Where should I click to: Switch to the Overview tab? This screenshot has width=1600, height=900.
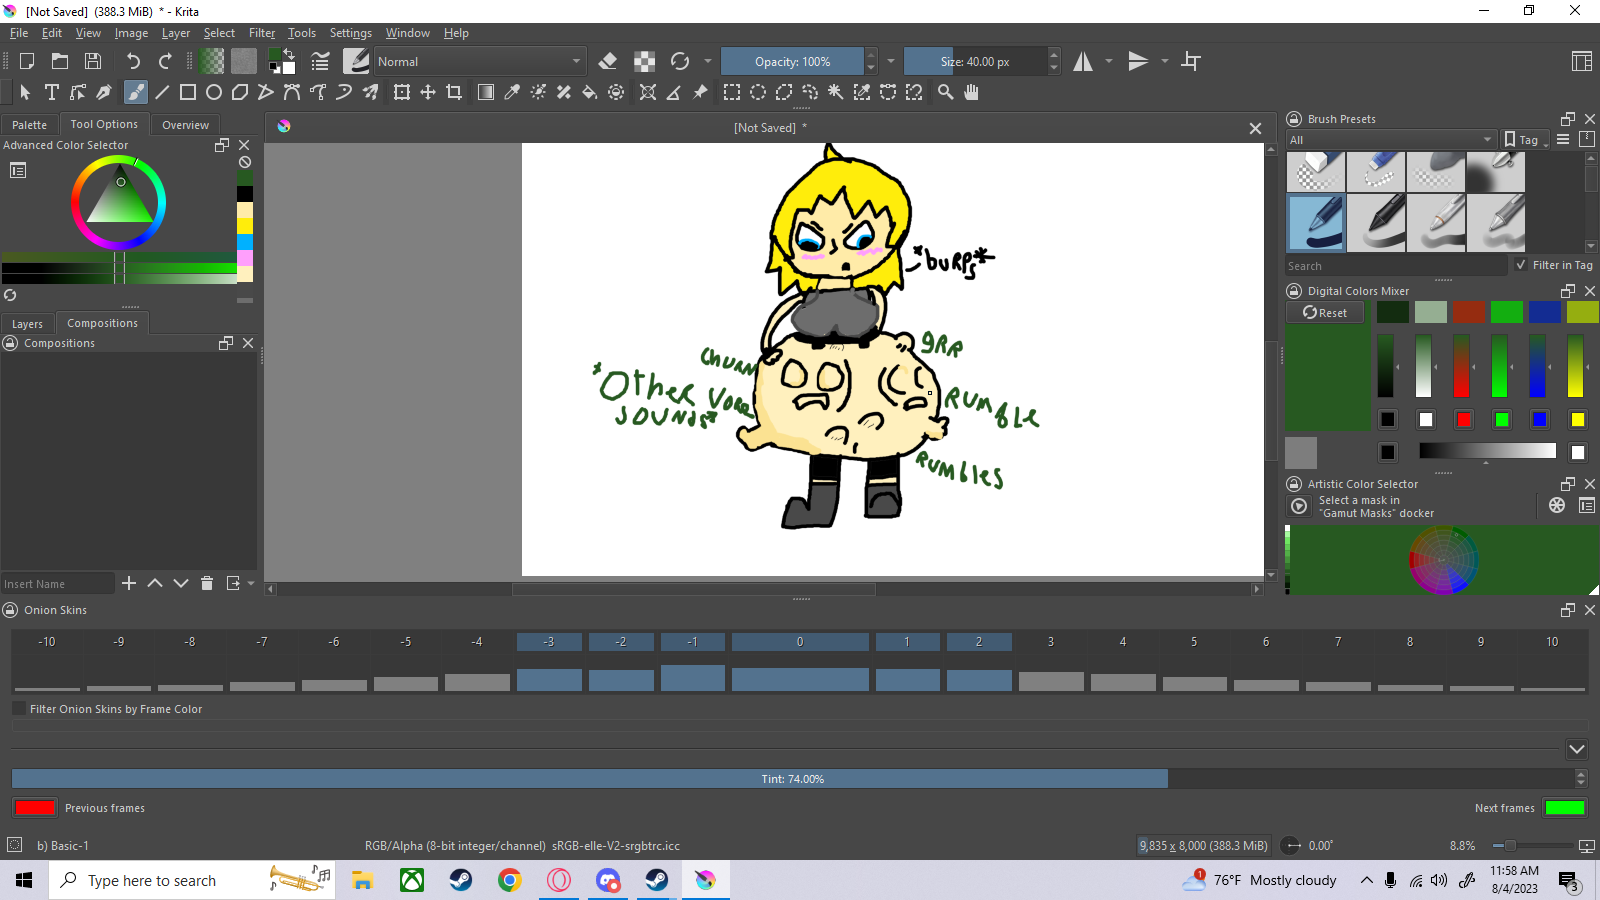point(185,125)
